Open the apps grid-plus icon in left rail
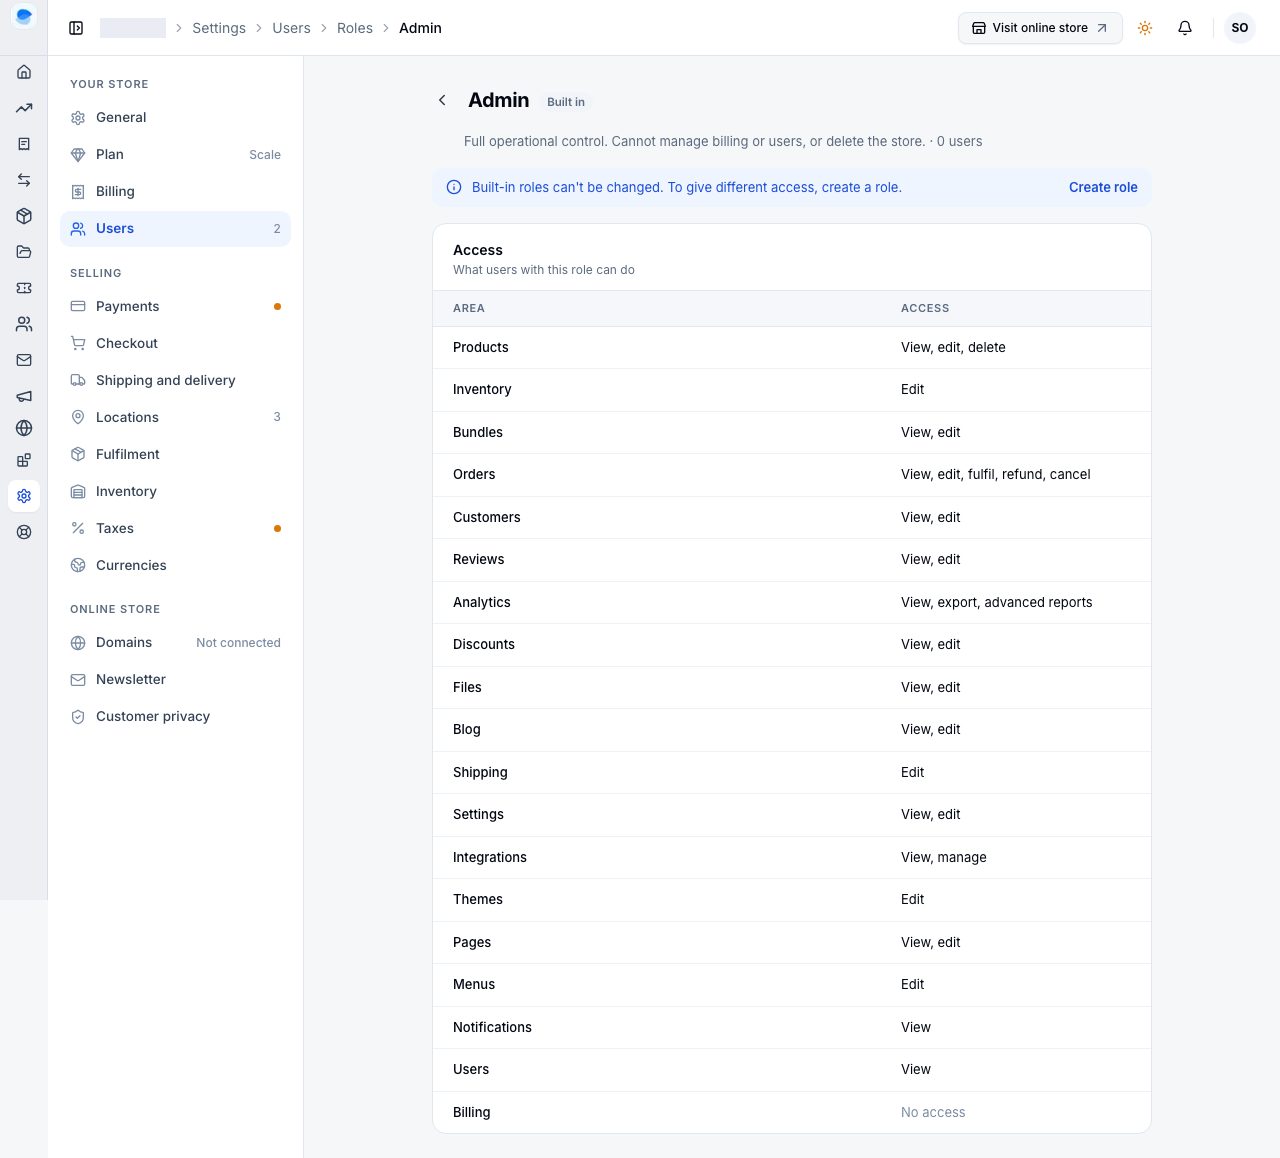 click(24, 460)
